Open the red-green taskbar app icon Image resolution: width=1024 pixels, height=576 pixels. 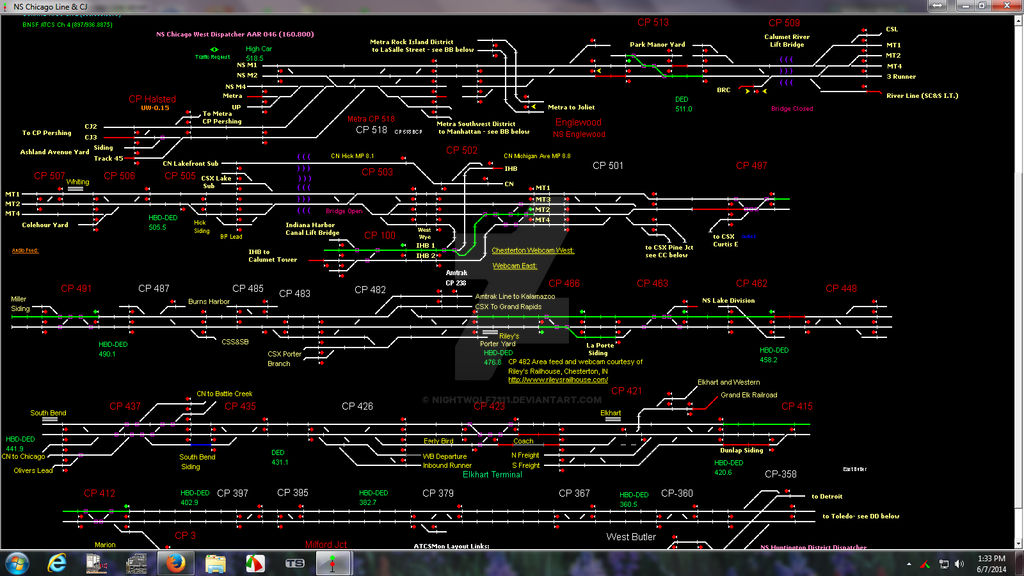(x=255, y=563)
